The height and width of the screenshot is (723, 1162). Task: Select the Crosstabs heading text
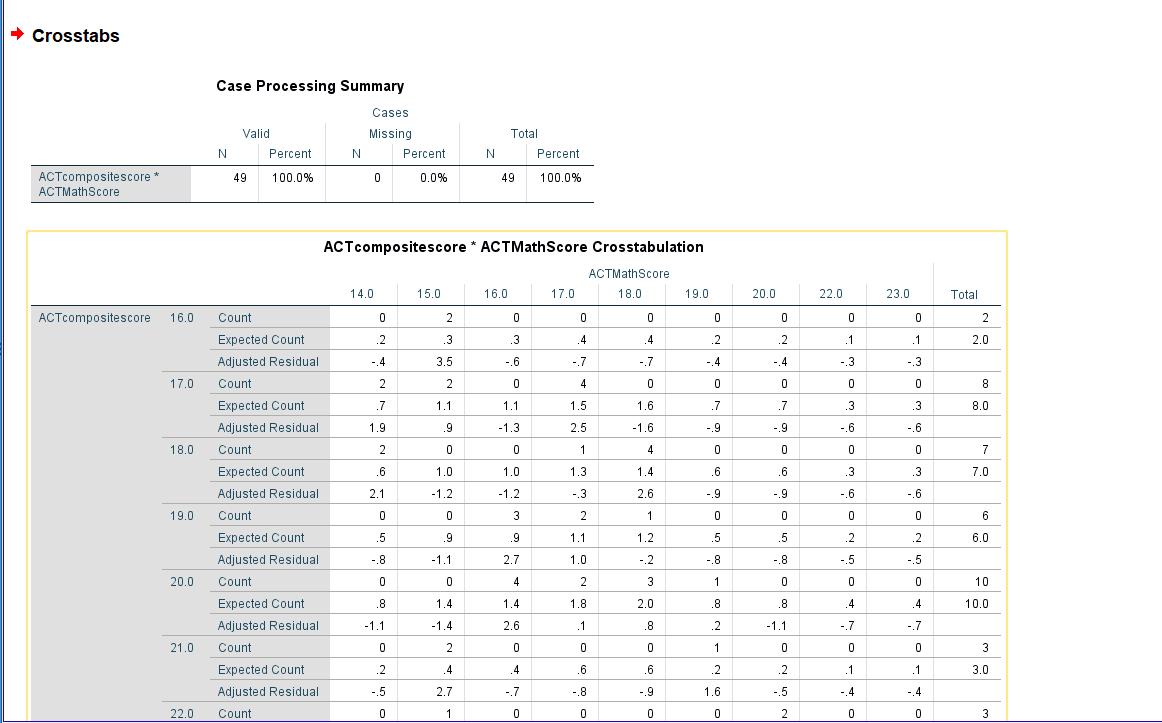coord(76,36)
